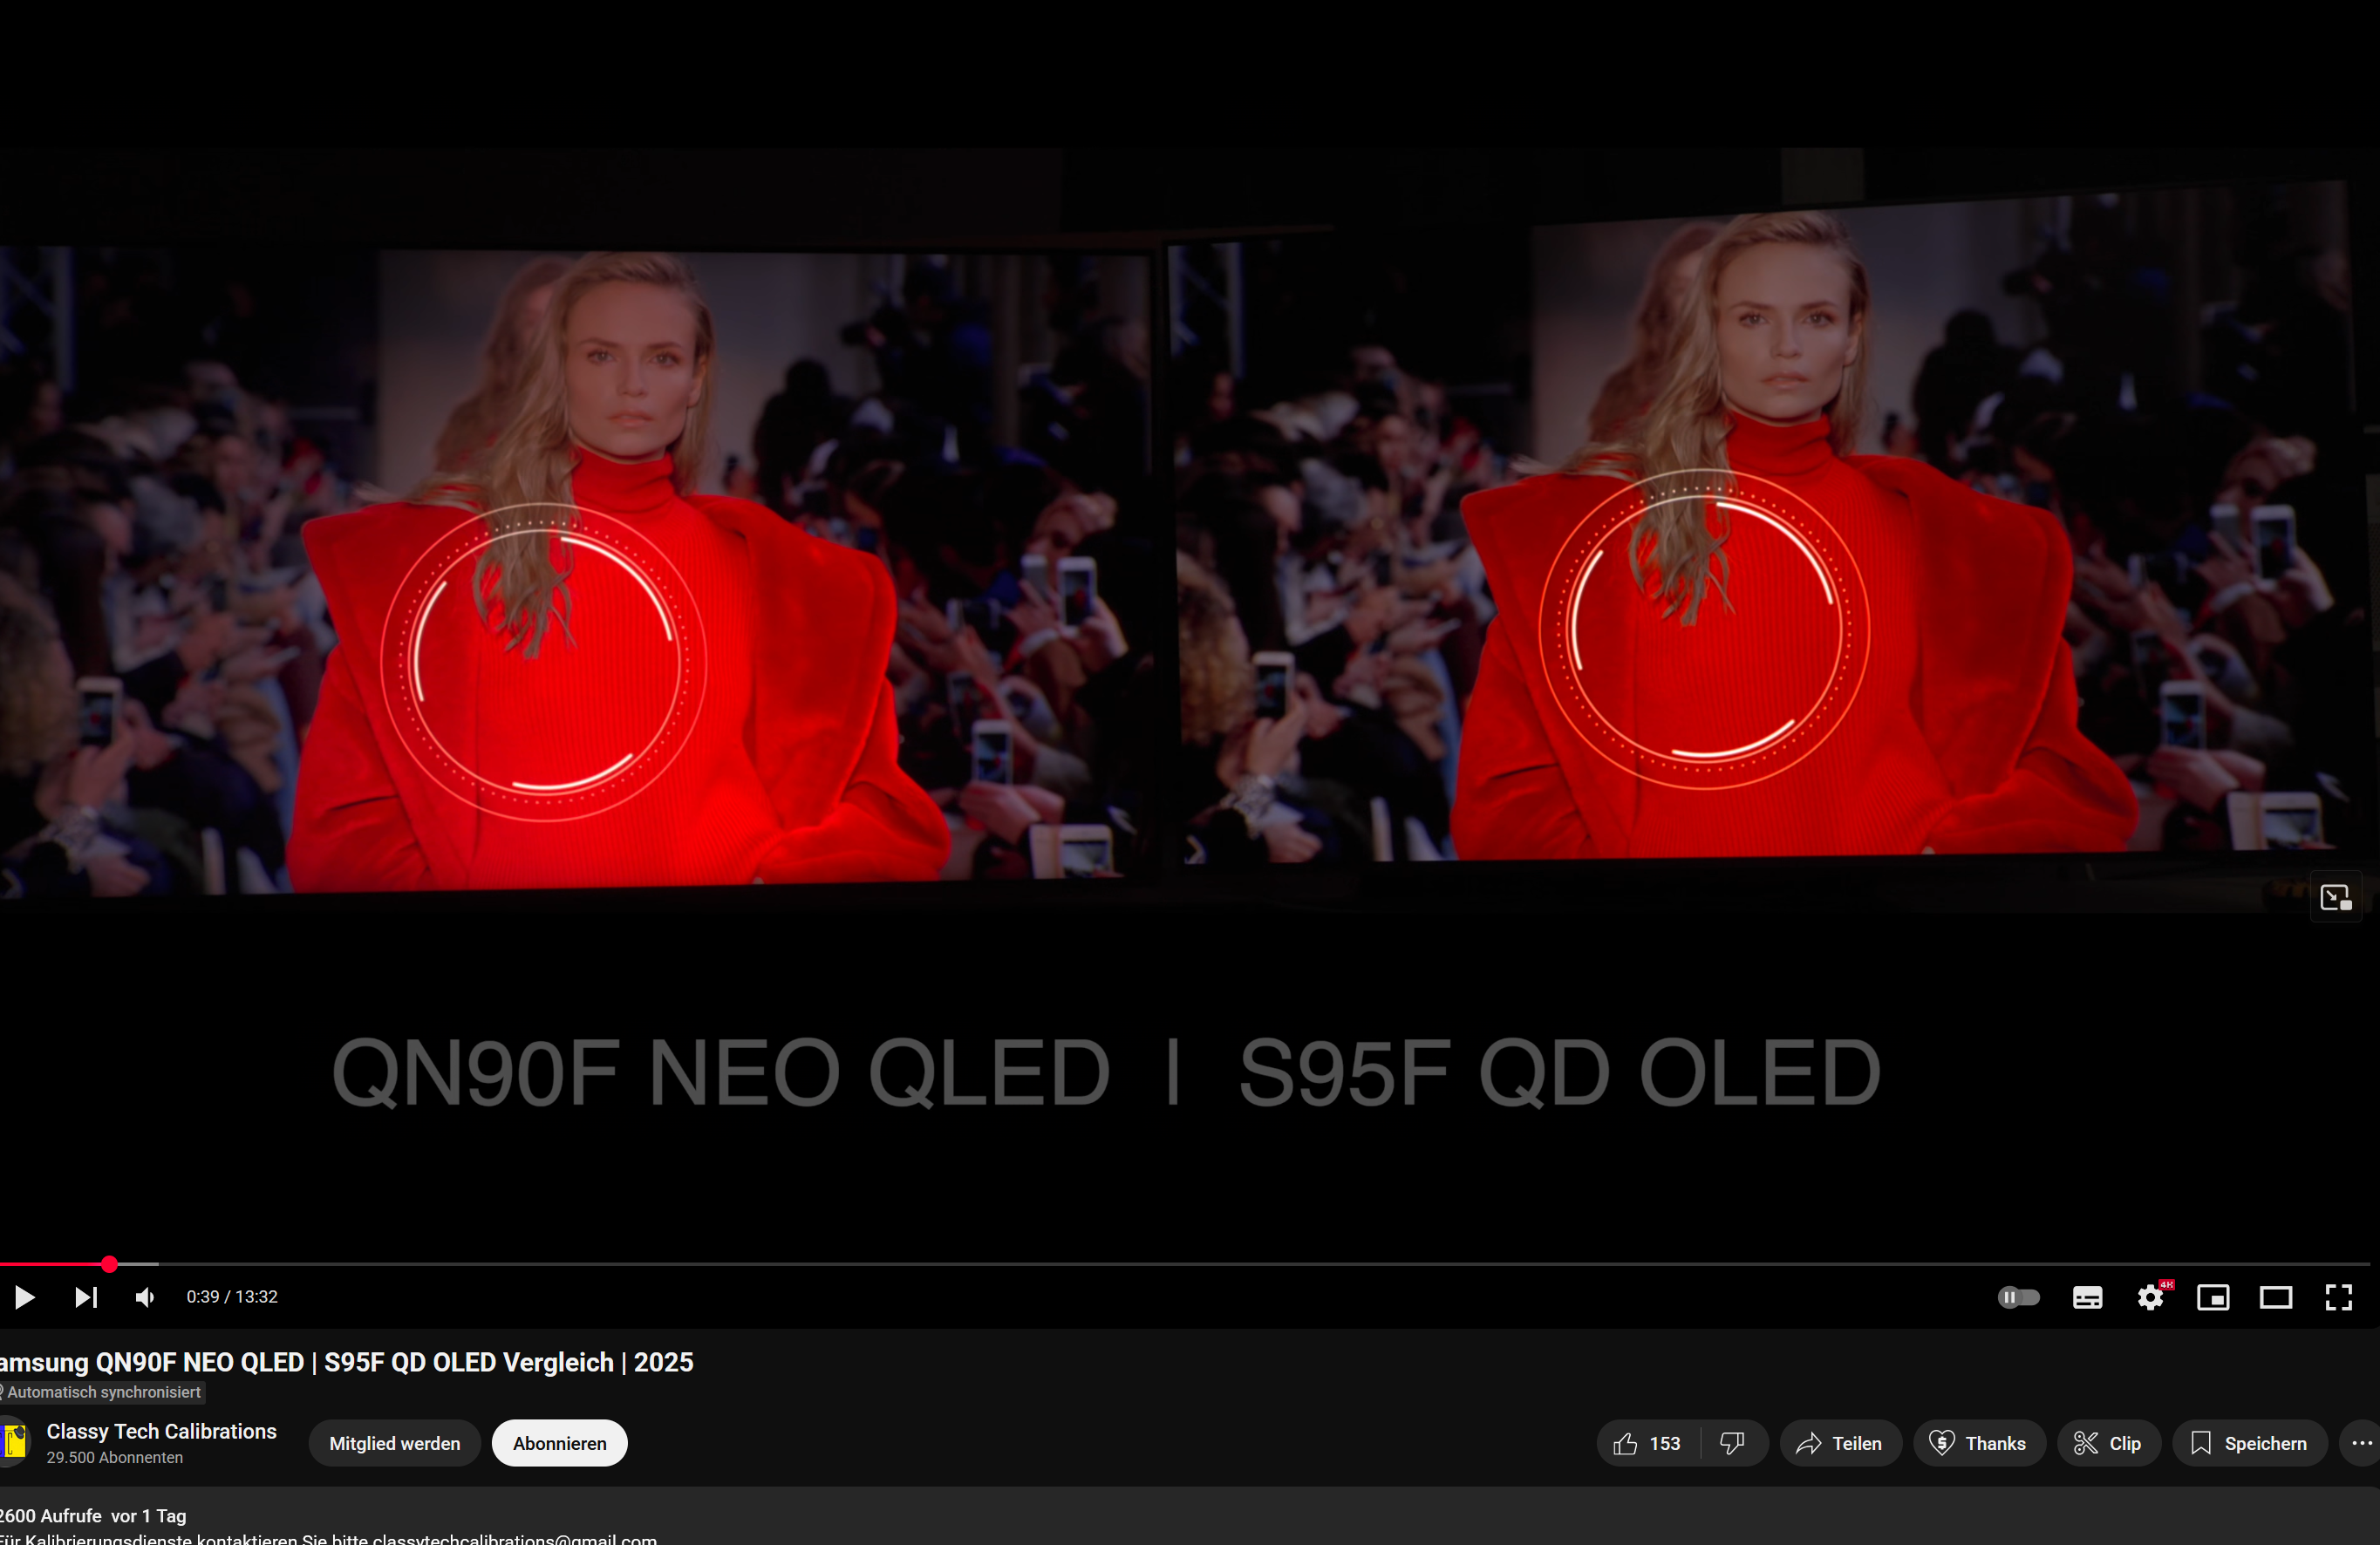2380x1545 pixels.
Task: Share video via Teilen button
Action: [1840, 1443]
